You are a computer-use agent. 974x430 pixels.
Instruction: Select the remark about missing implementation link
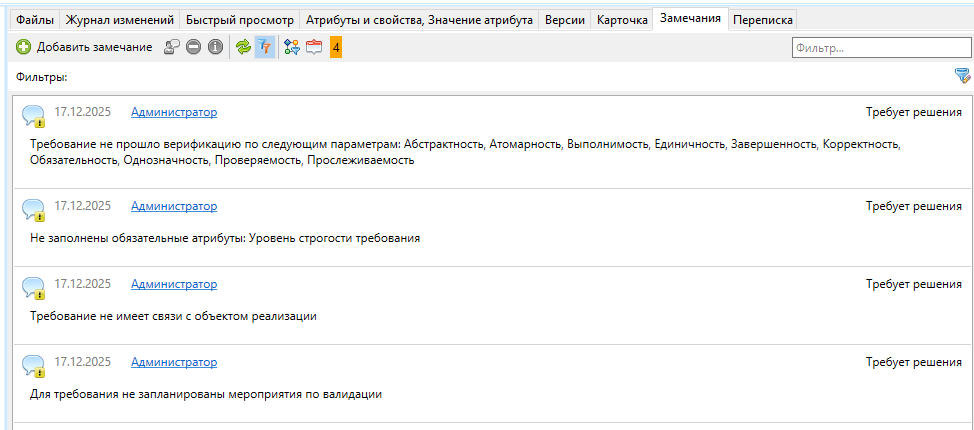(x=173, y=317)
